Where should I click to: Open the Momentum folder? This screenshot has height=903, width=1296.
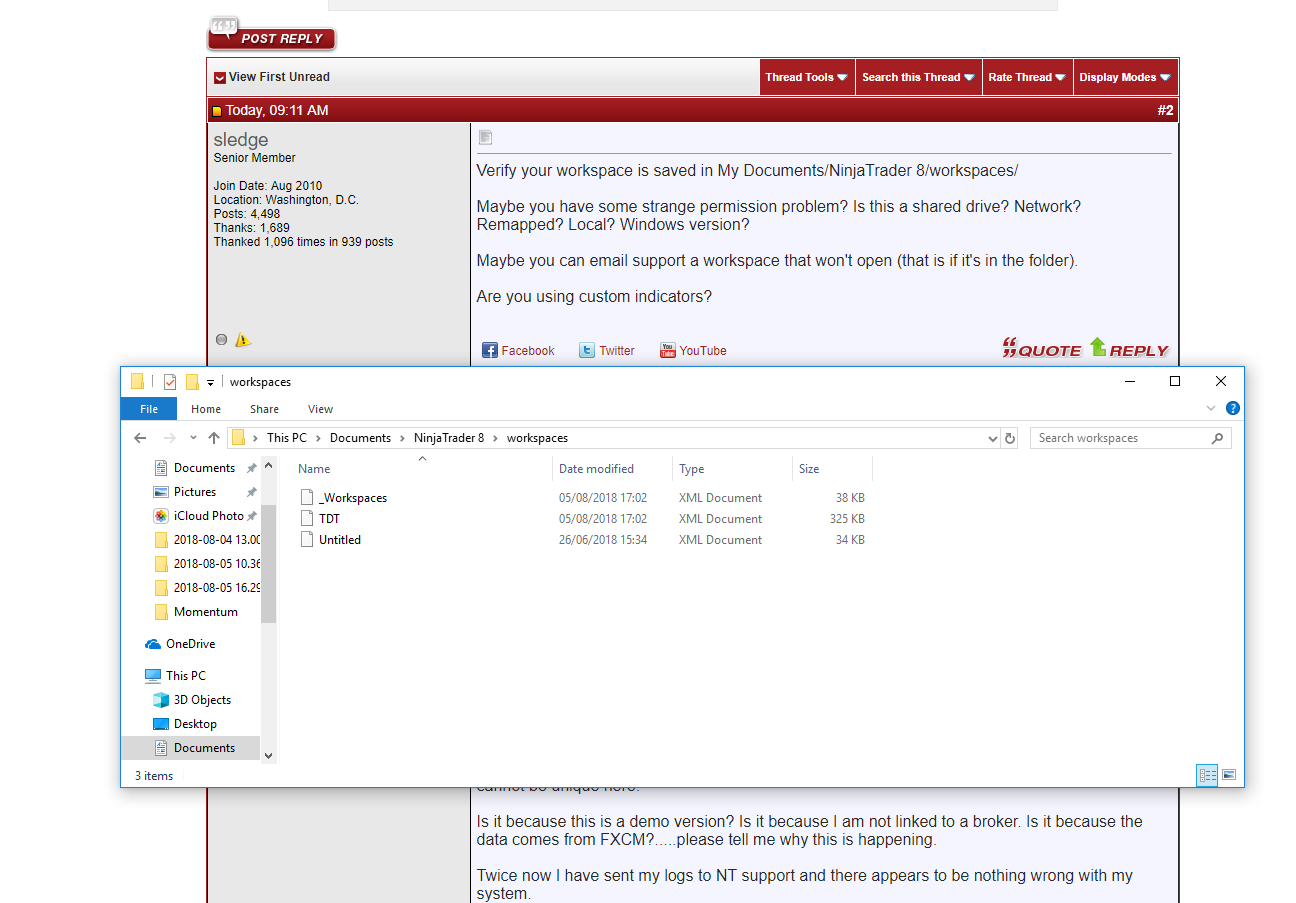pos(206,612)
